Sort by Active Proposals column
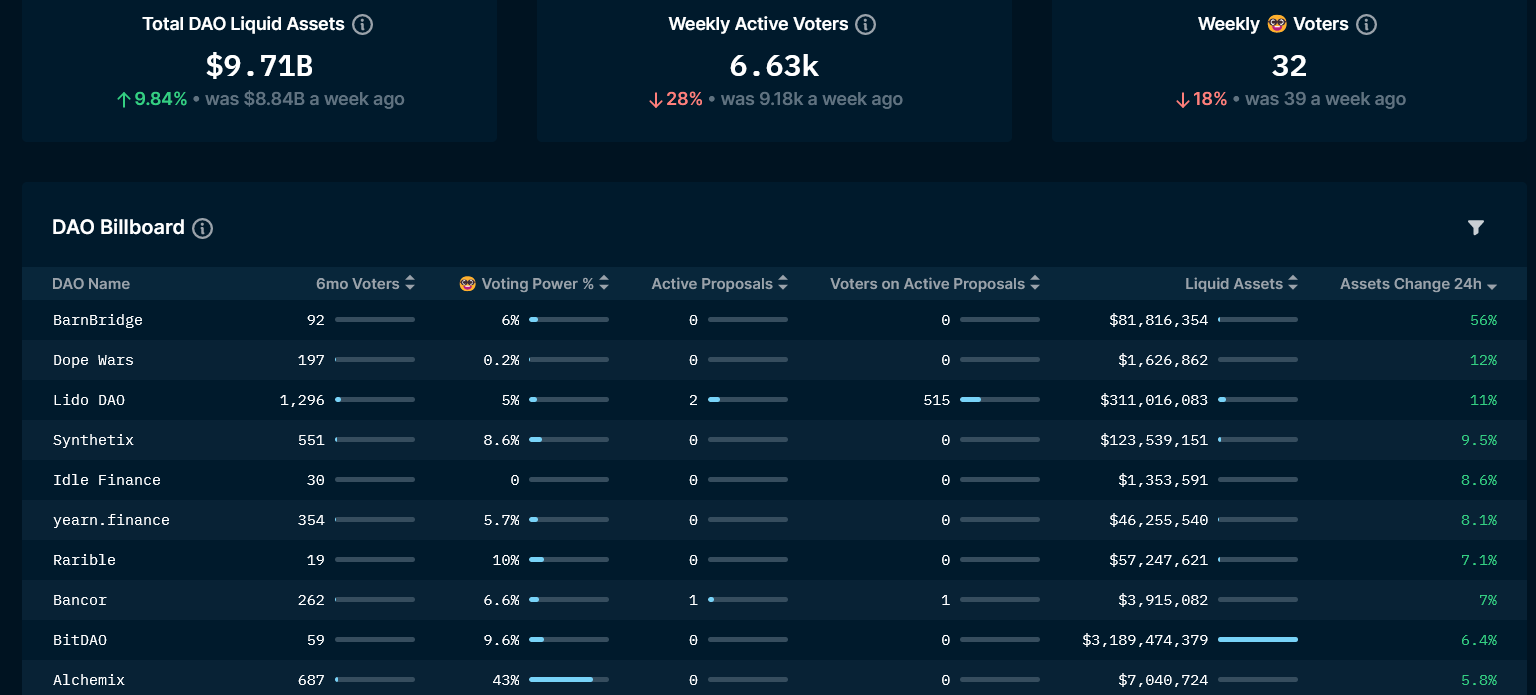Viewport: 1536px width, 695px height. point(720,284)
